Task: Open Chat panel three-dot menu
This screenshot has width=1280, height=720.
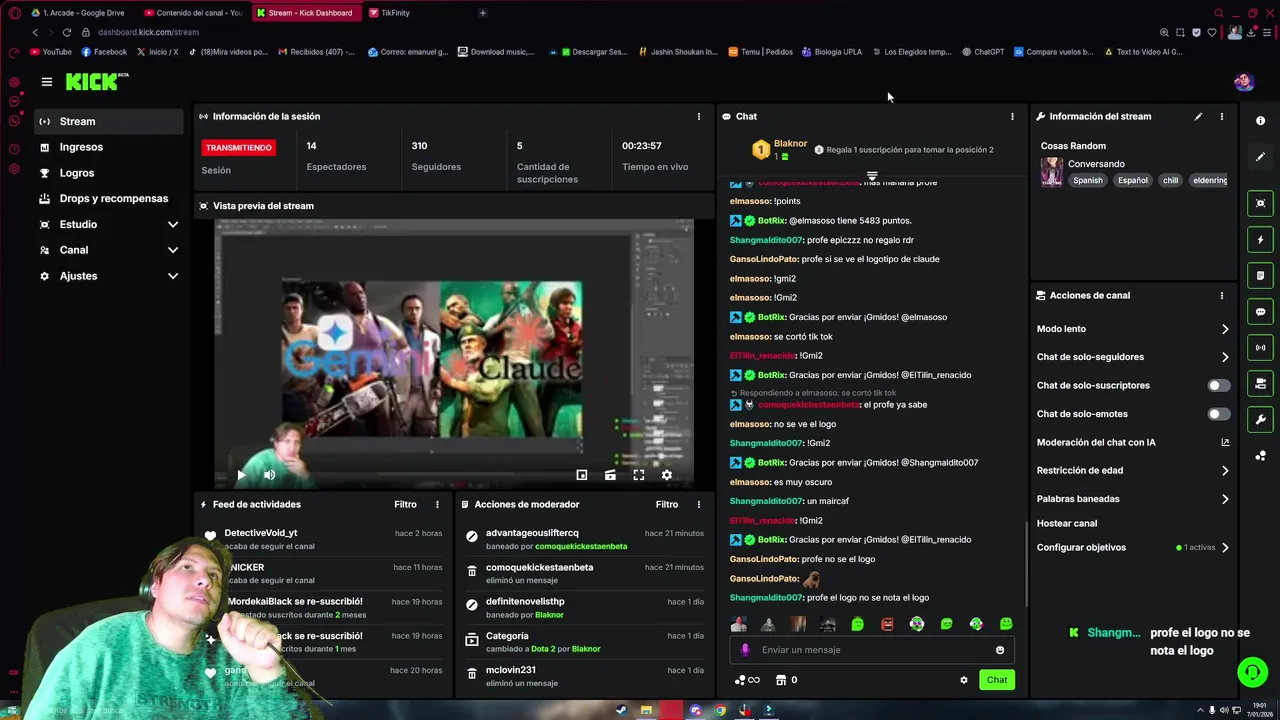Action: click(x=1012, y=116)
